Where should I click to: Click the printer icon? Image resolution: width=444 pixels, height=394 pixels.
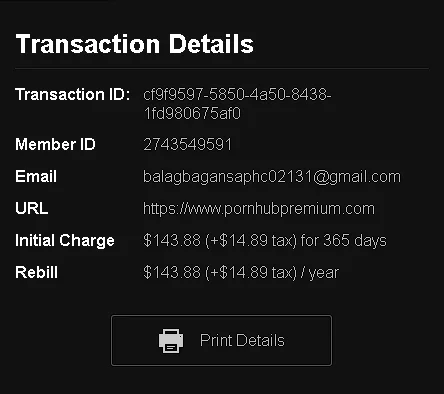tap(171, 341)
